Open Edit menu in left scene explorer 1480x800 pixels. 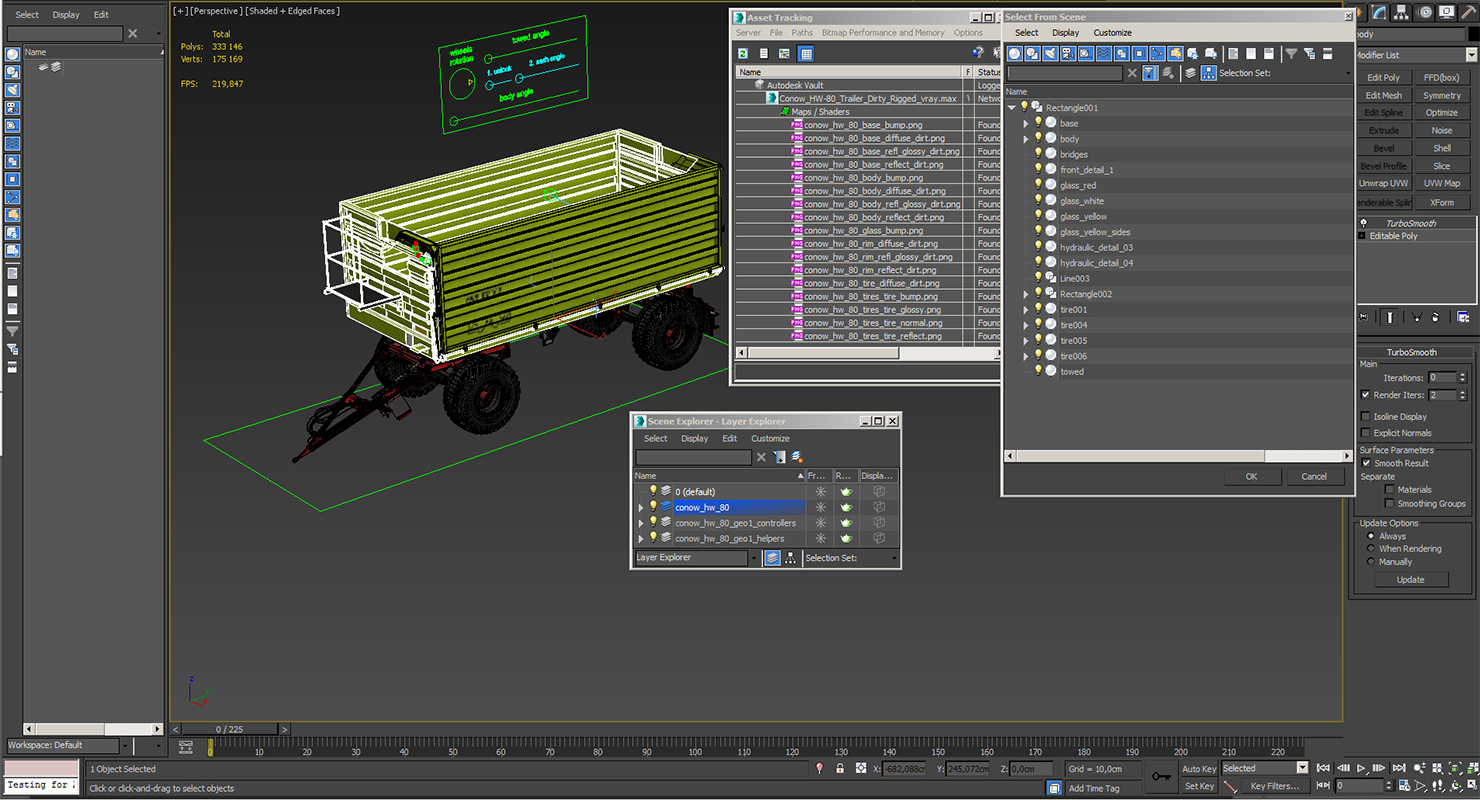(x=101, y=15)
